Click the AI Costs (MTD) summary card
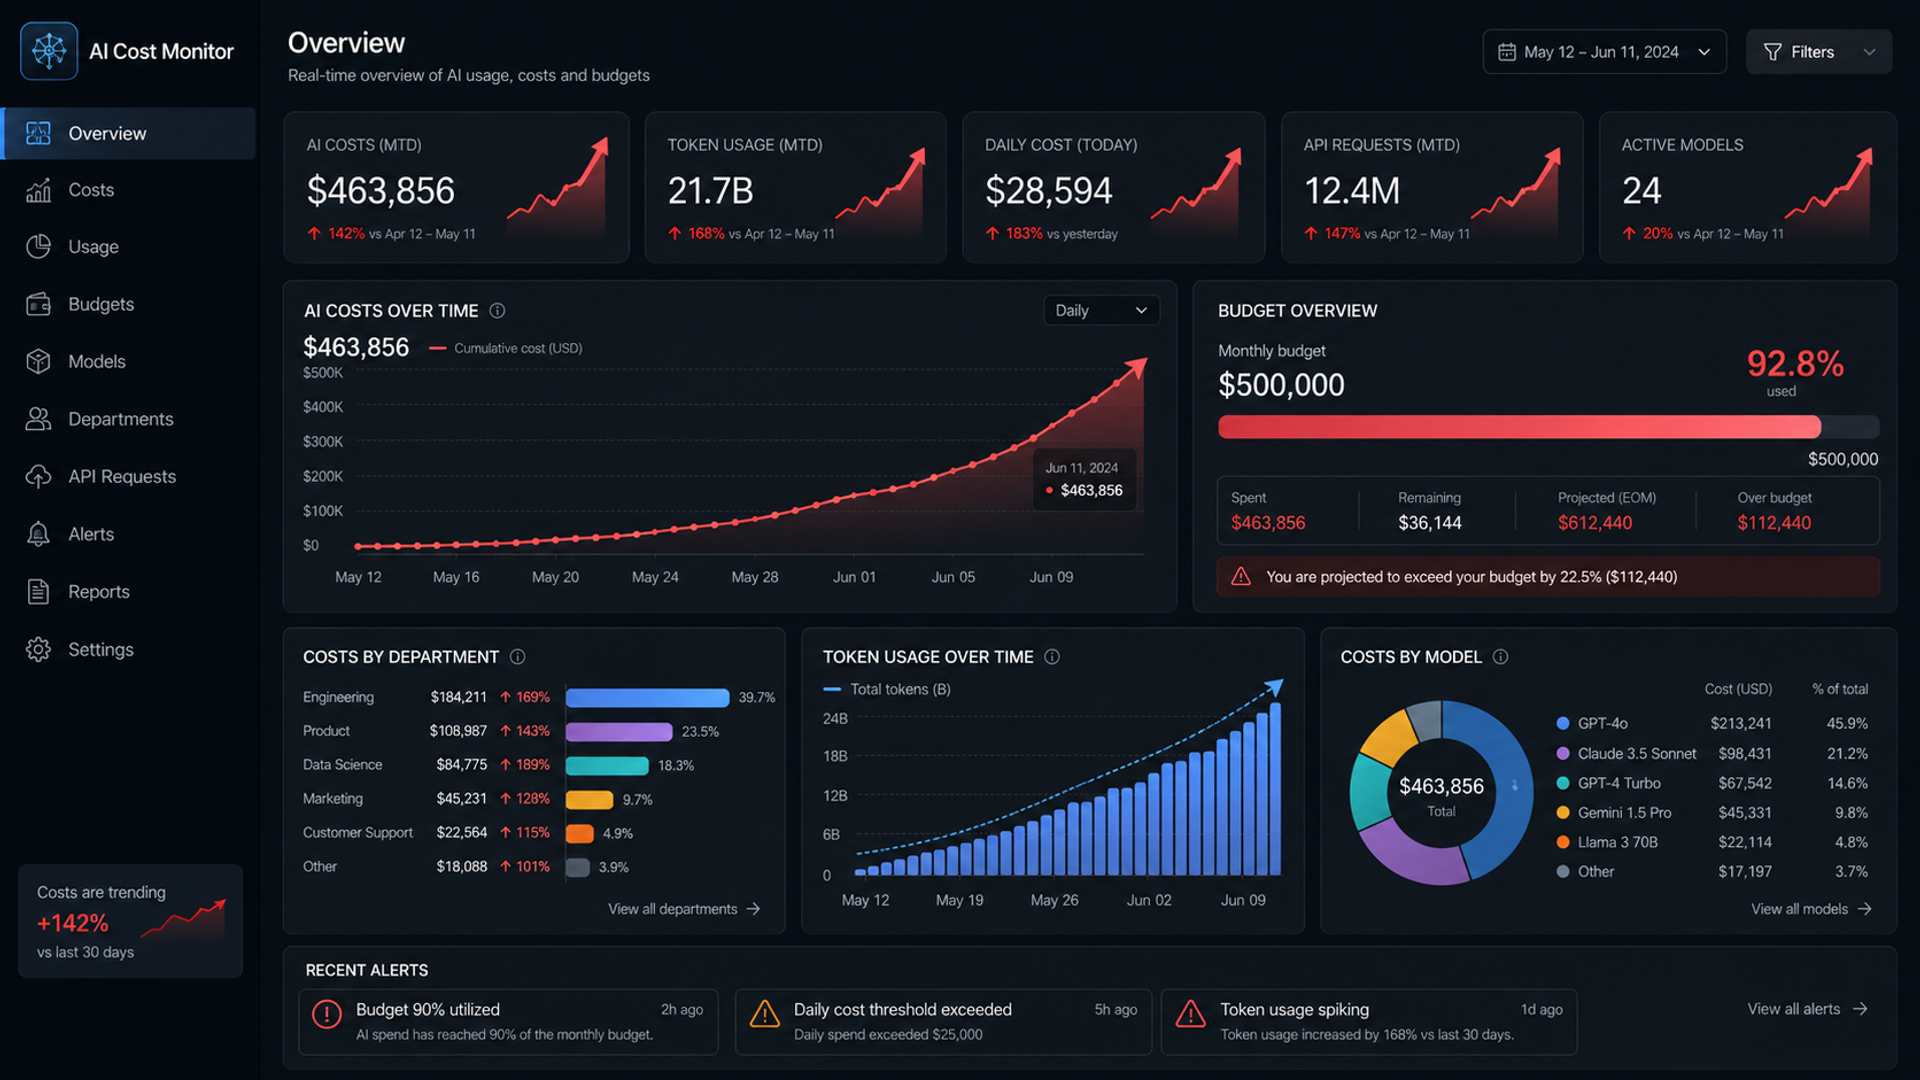The width and height of the screenshot is (1920, 1080). click(x=456, y=187)
